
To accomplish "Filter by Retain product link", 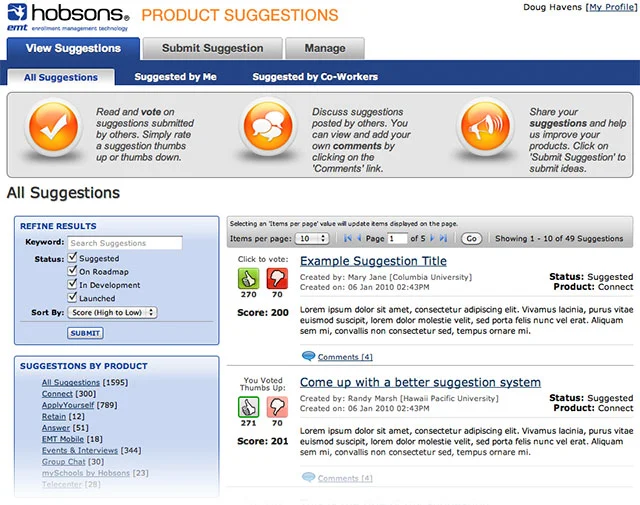I will 53,416.
